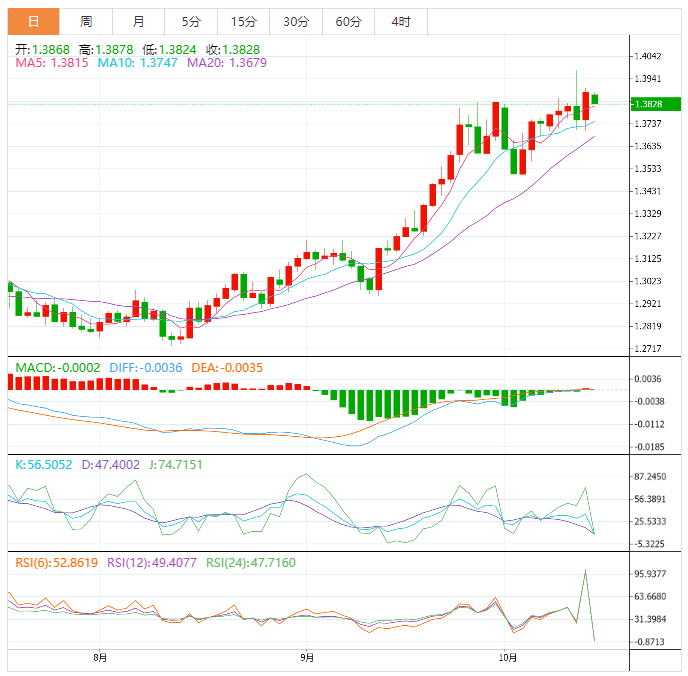Click the -0.8713 RSI axis value
Viewport: 688px width, 676px height.
pos(650,642)
